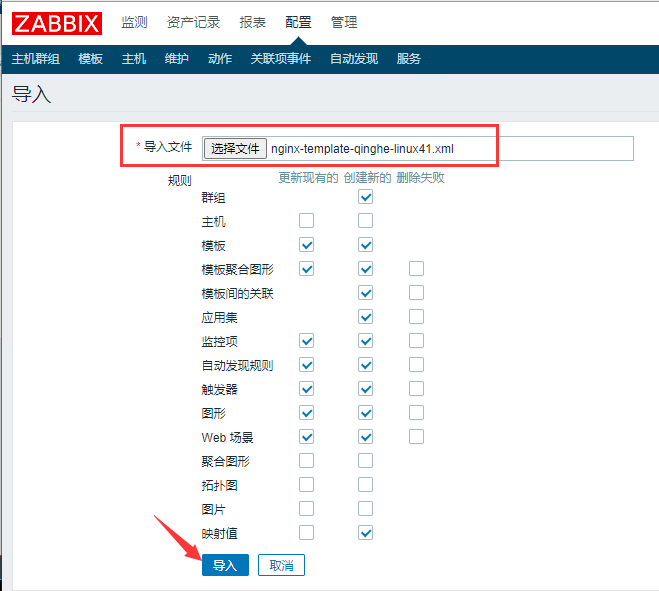Enable 图形 delete missing checkbox

(416, 413)
